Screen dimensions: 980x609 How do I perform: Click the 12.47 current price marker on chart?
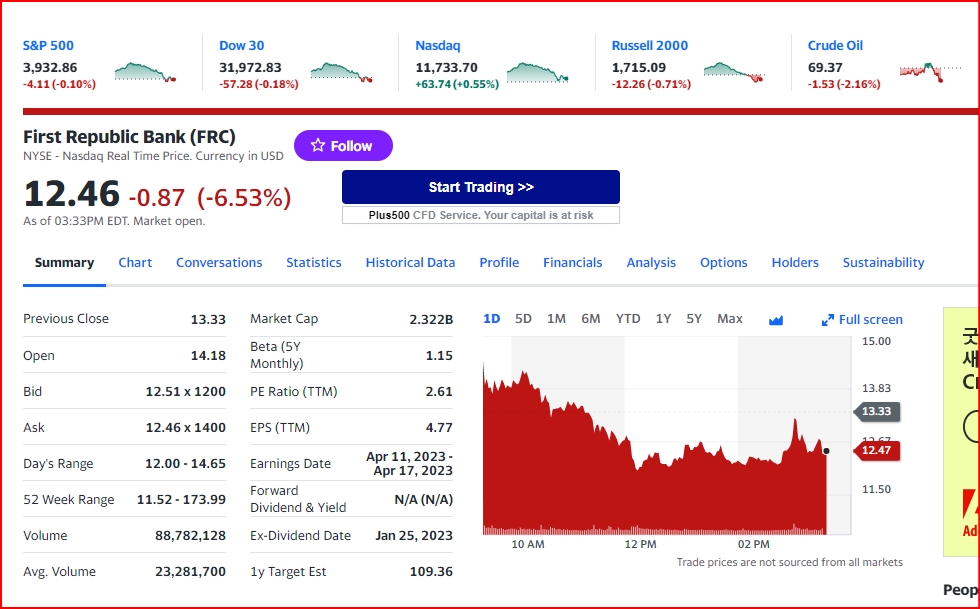click(x=877, y=450)
